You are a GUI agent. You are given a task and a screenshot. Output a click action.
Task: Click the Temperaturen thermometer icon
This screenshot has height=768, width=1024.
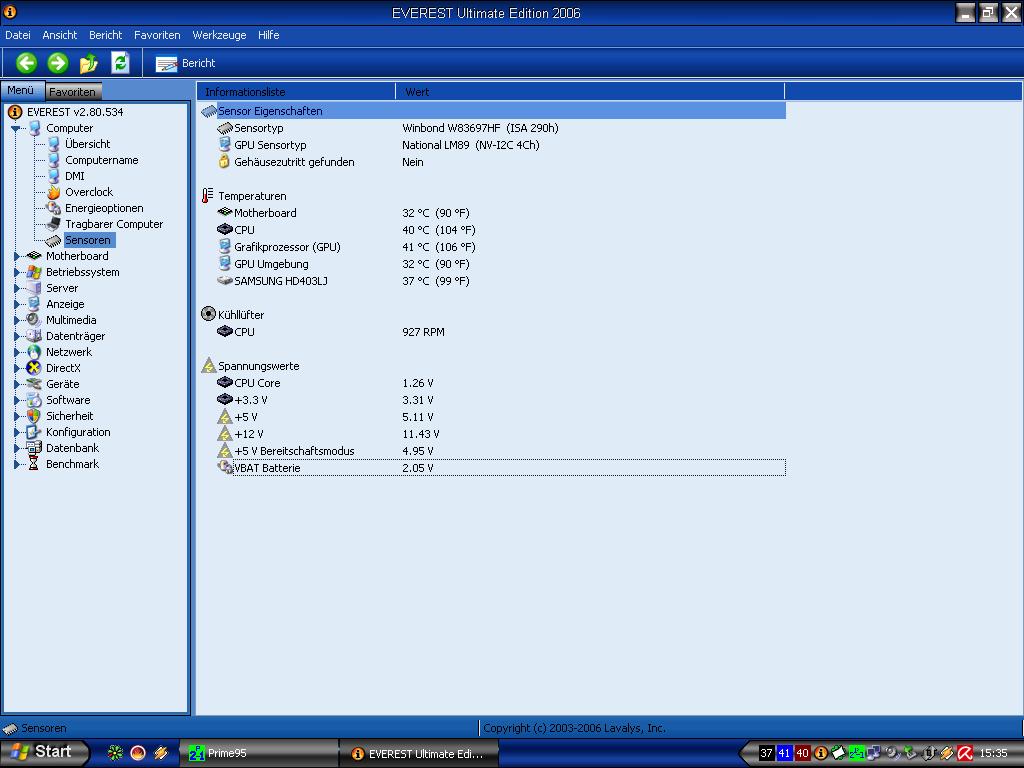point(208,195)
